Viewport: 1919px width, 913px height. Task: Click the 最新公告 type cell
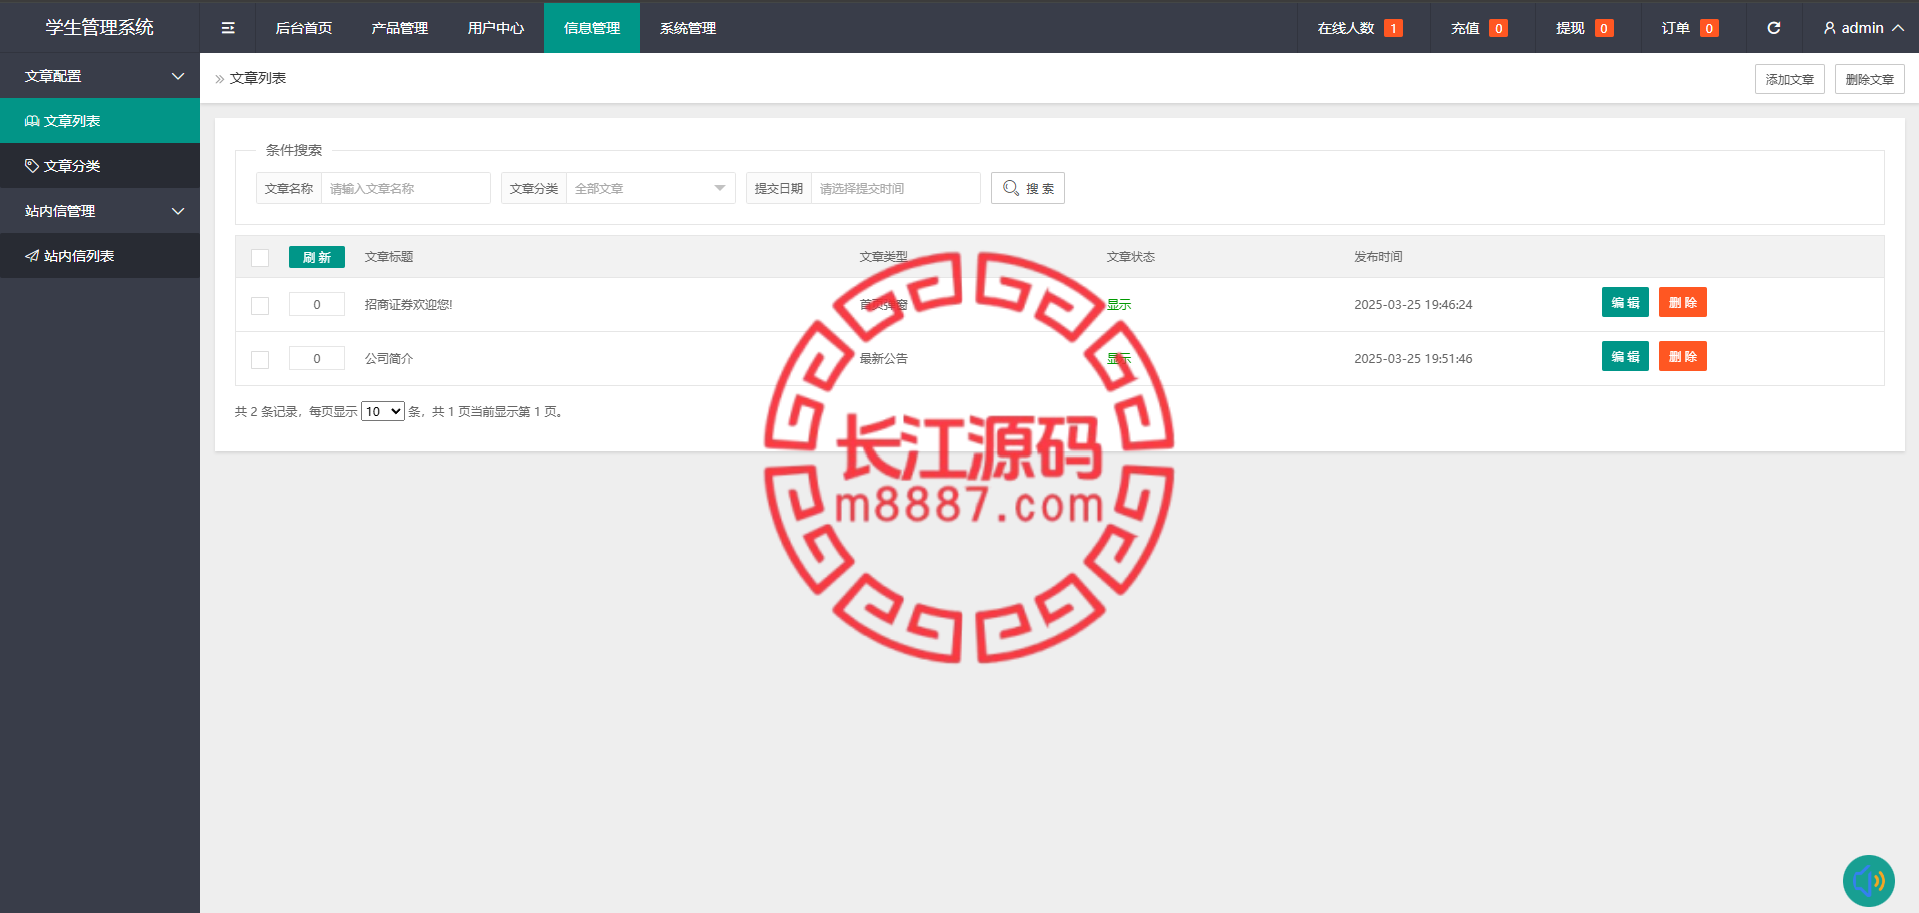pos(884,358)
